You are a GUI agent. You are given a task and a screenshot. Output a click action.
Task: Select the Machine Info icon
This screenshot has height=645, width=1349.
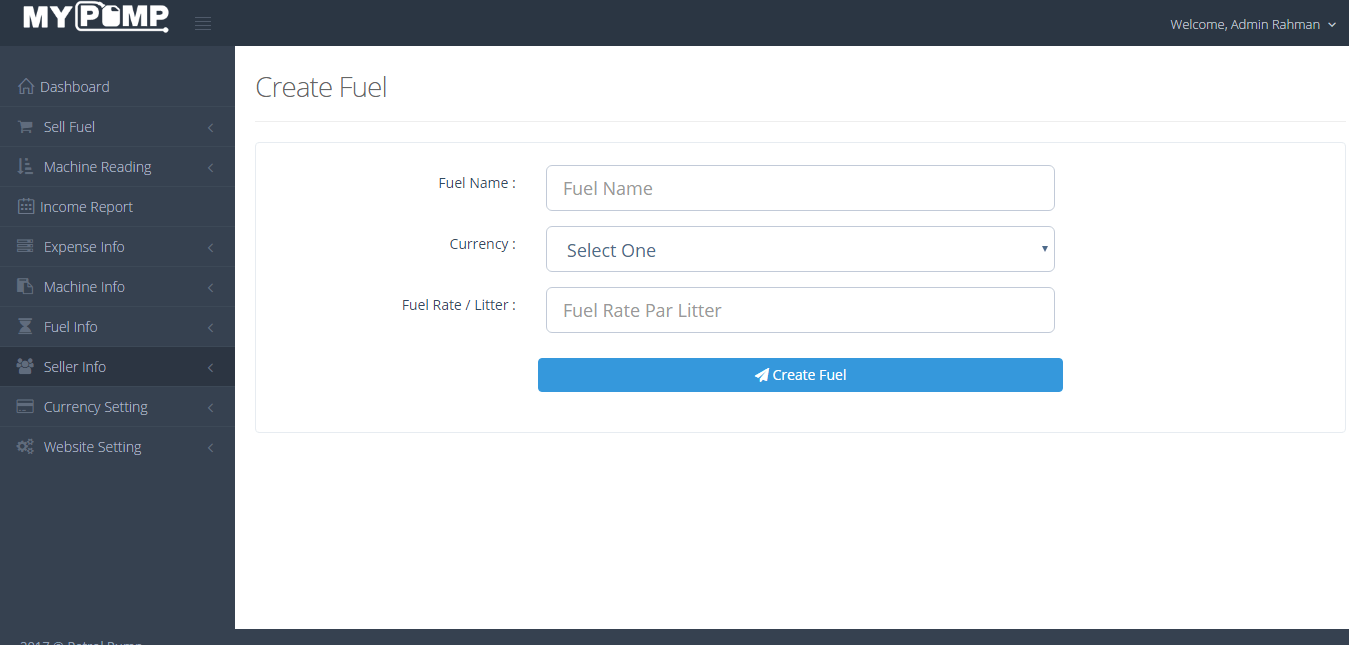point(24,286)
